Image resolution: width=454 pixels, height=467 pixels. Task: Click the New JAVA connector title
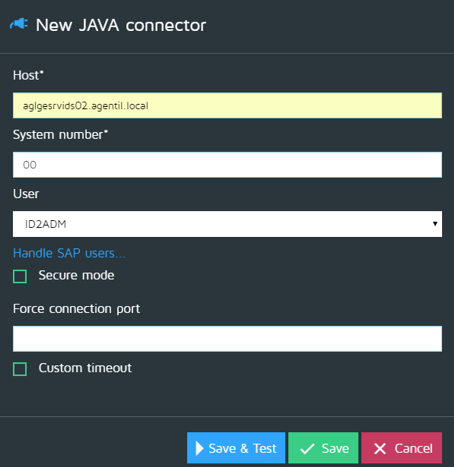pyautogui.click(x=121, y=25)
